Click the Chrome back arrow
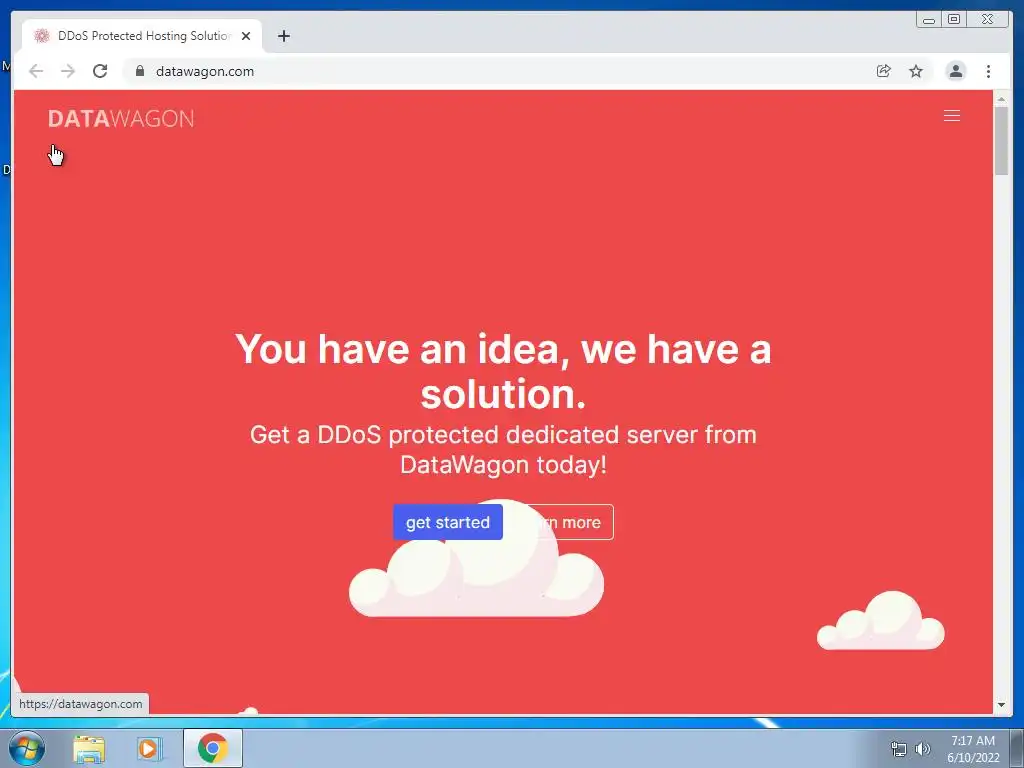Image resolution: width=1024 pixels, height=768 pixels. [x=36, y=71]
